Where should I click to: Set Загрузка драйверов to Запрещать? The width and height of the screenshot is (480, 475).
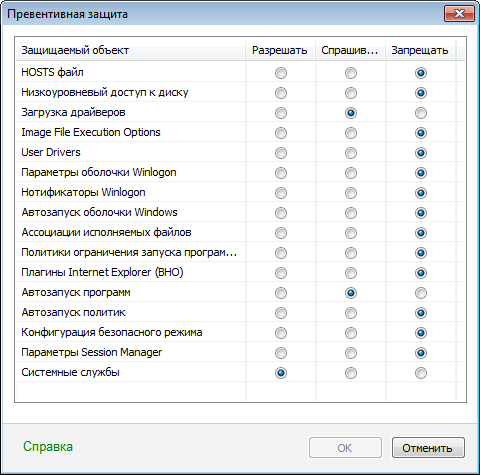tap(421, 113)
